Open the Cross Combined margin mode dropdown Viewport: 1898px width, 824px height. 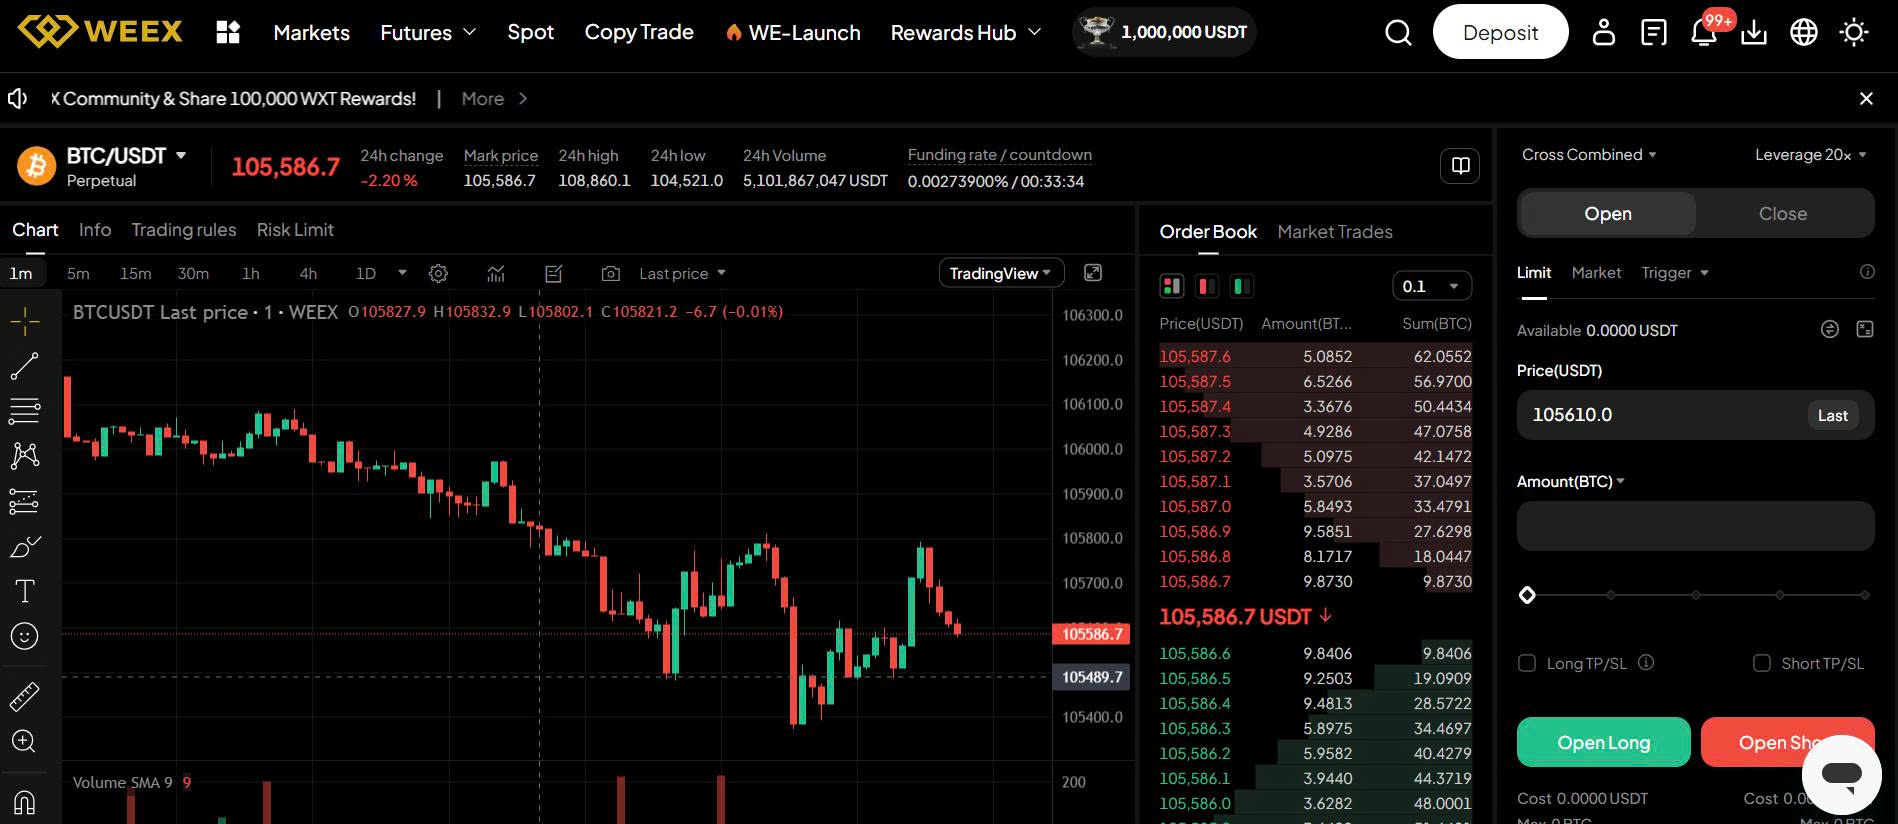[x=1589, y=154]
